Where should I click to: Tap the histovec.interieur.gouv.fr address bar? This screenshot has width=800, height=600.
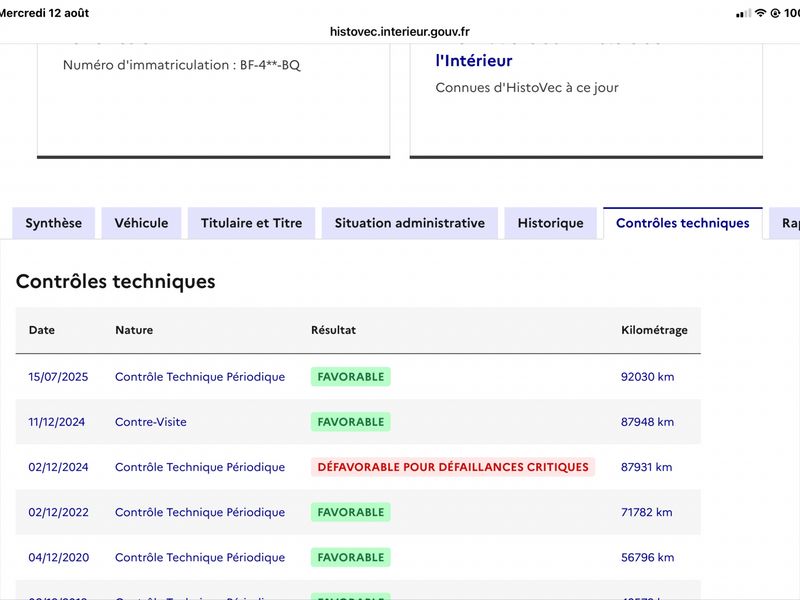(399, 32)
